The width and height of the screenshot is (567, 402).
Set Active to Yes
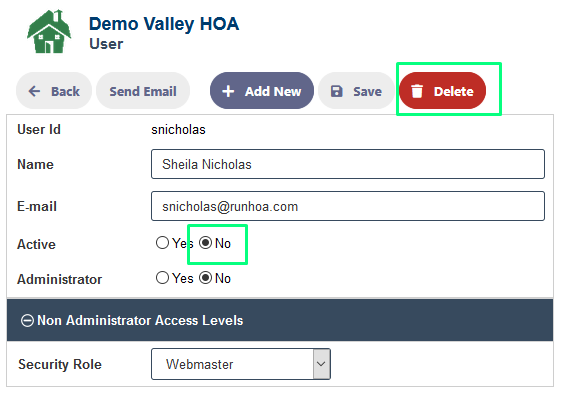click(162, 243)
